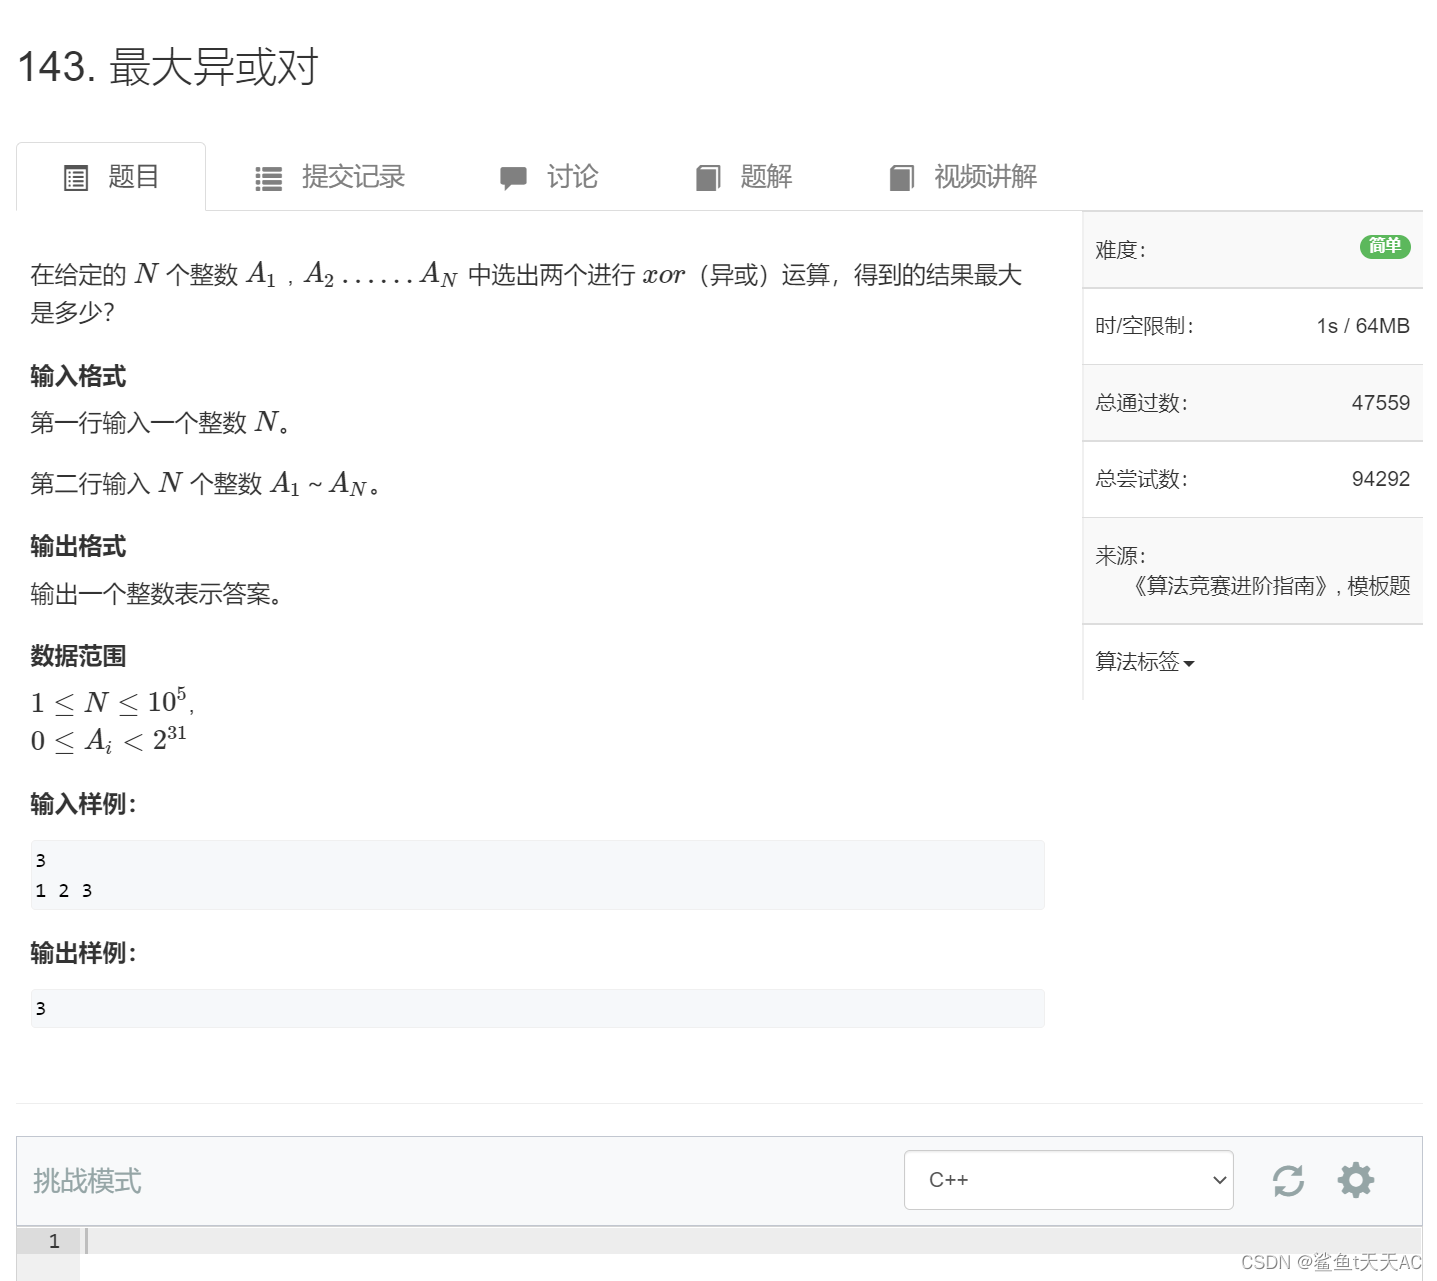Screen dimensions: 1437x1281
Task: Open the C++ language selector
Action: pos(1067,1180)
